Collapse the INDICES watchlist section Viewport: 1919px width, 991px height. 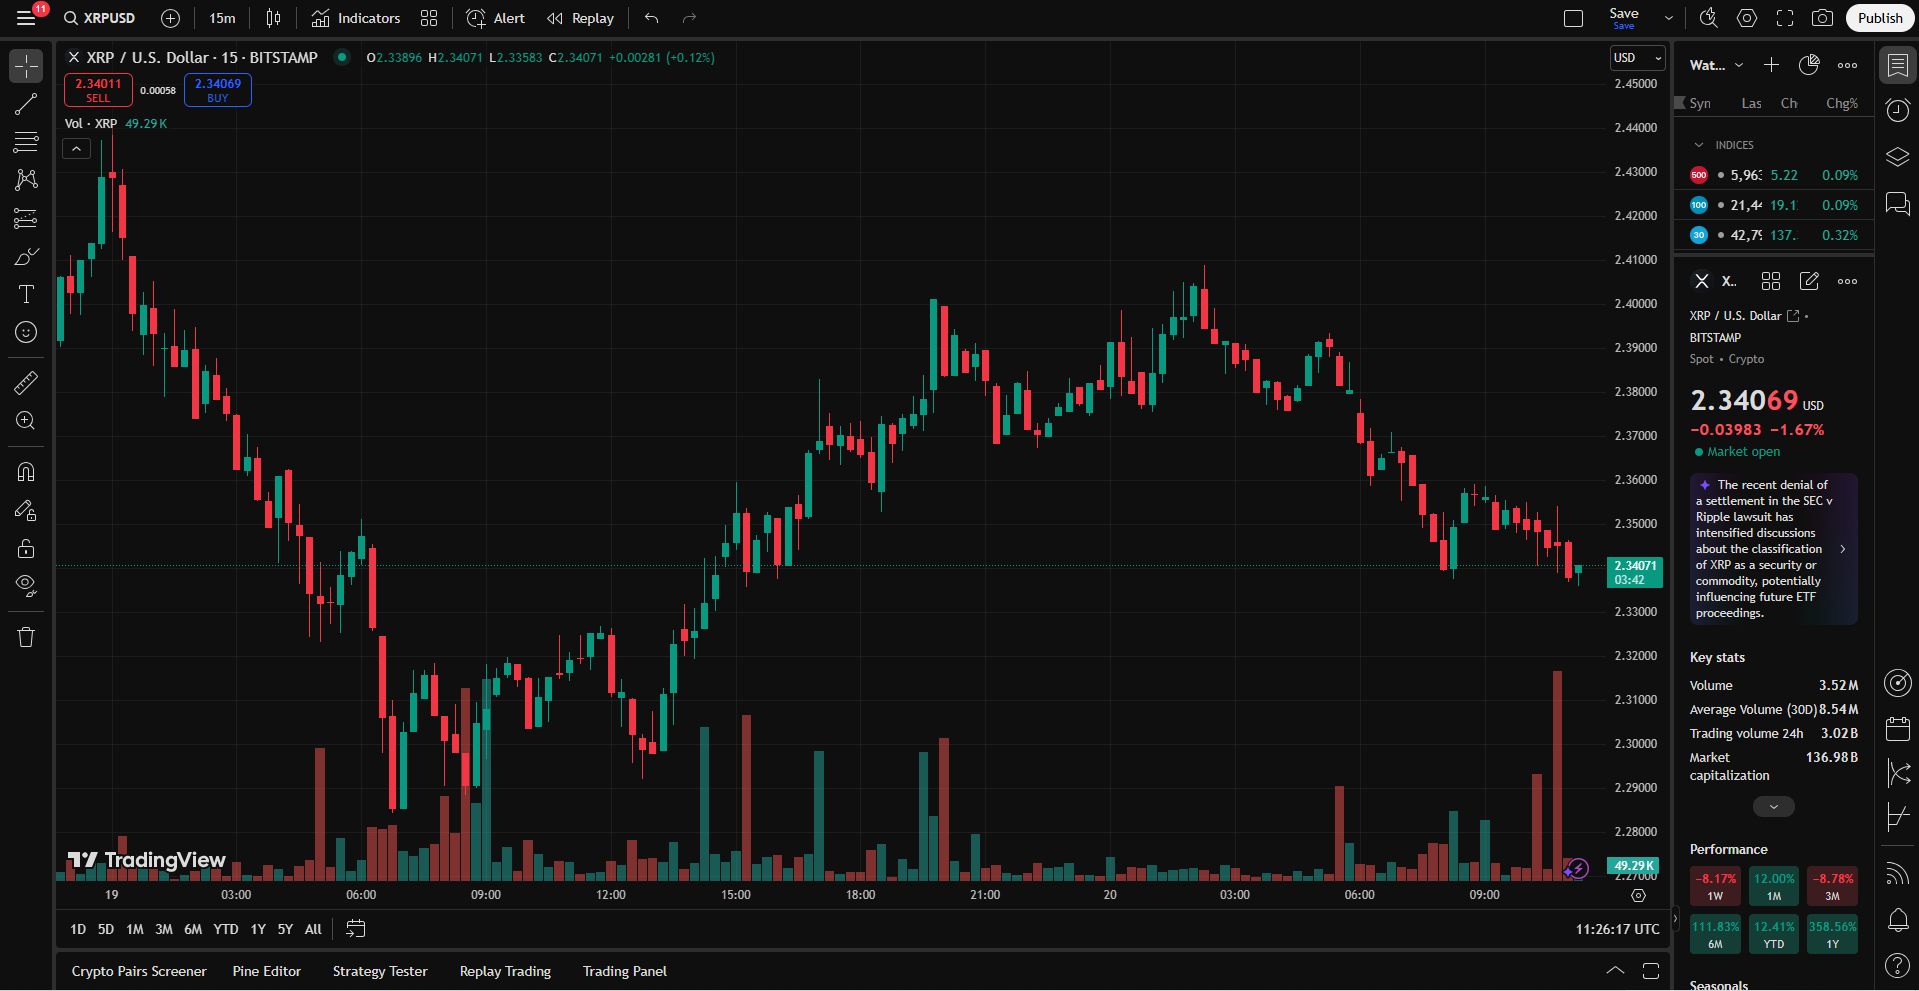pos(1699,145)
